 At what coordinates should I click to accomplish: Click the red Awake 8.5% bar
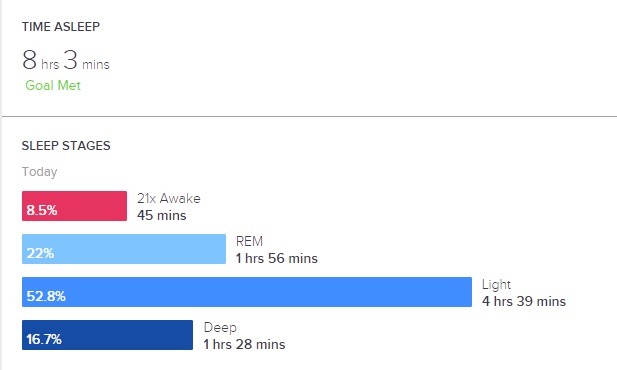[74, 206]
